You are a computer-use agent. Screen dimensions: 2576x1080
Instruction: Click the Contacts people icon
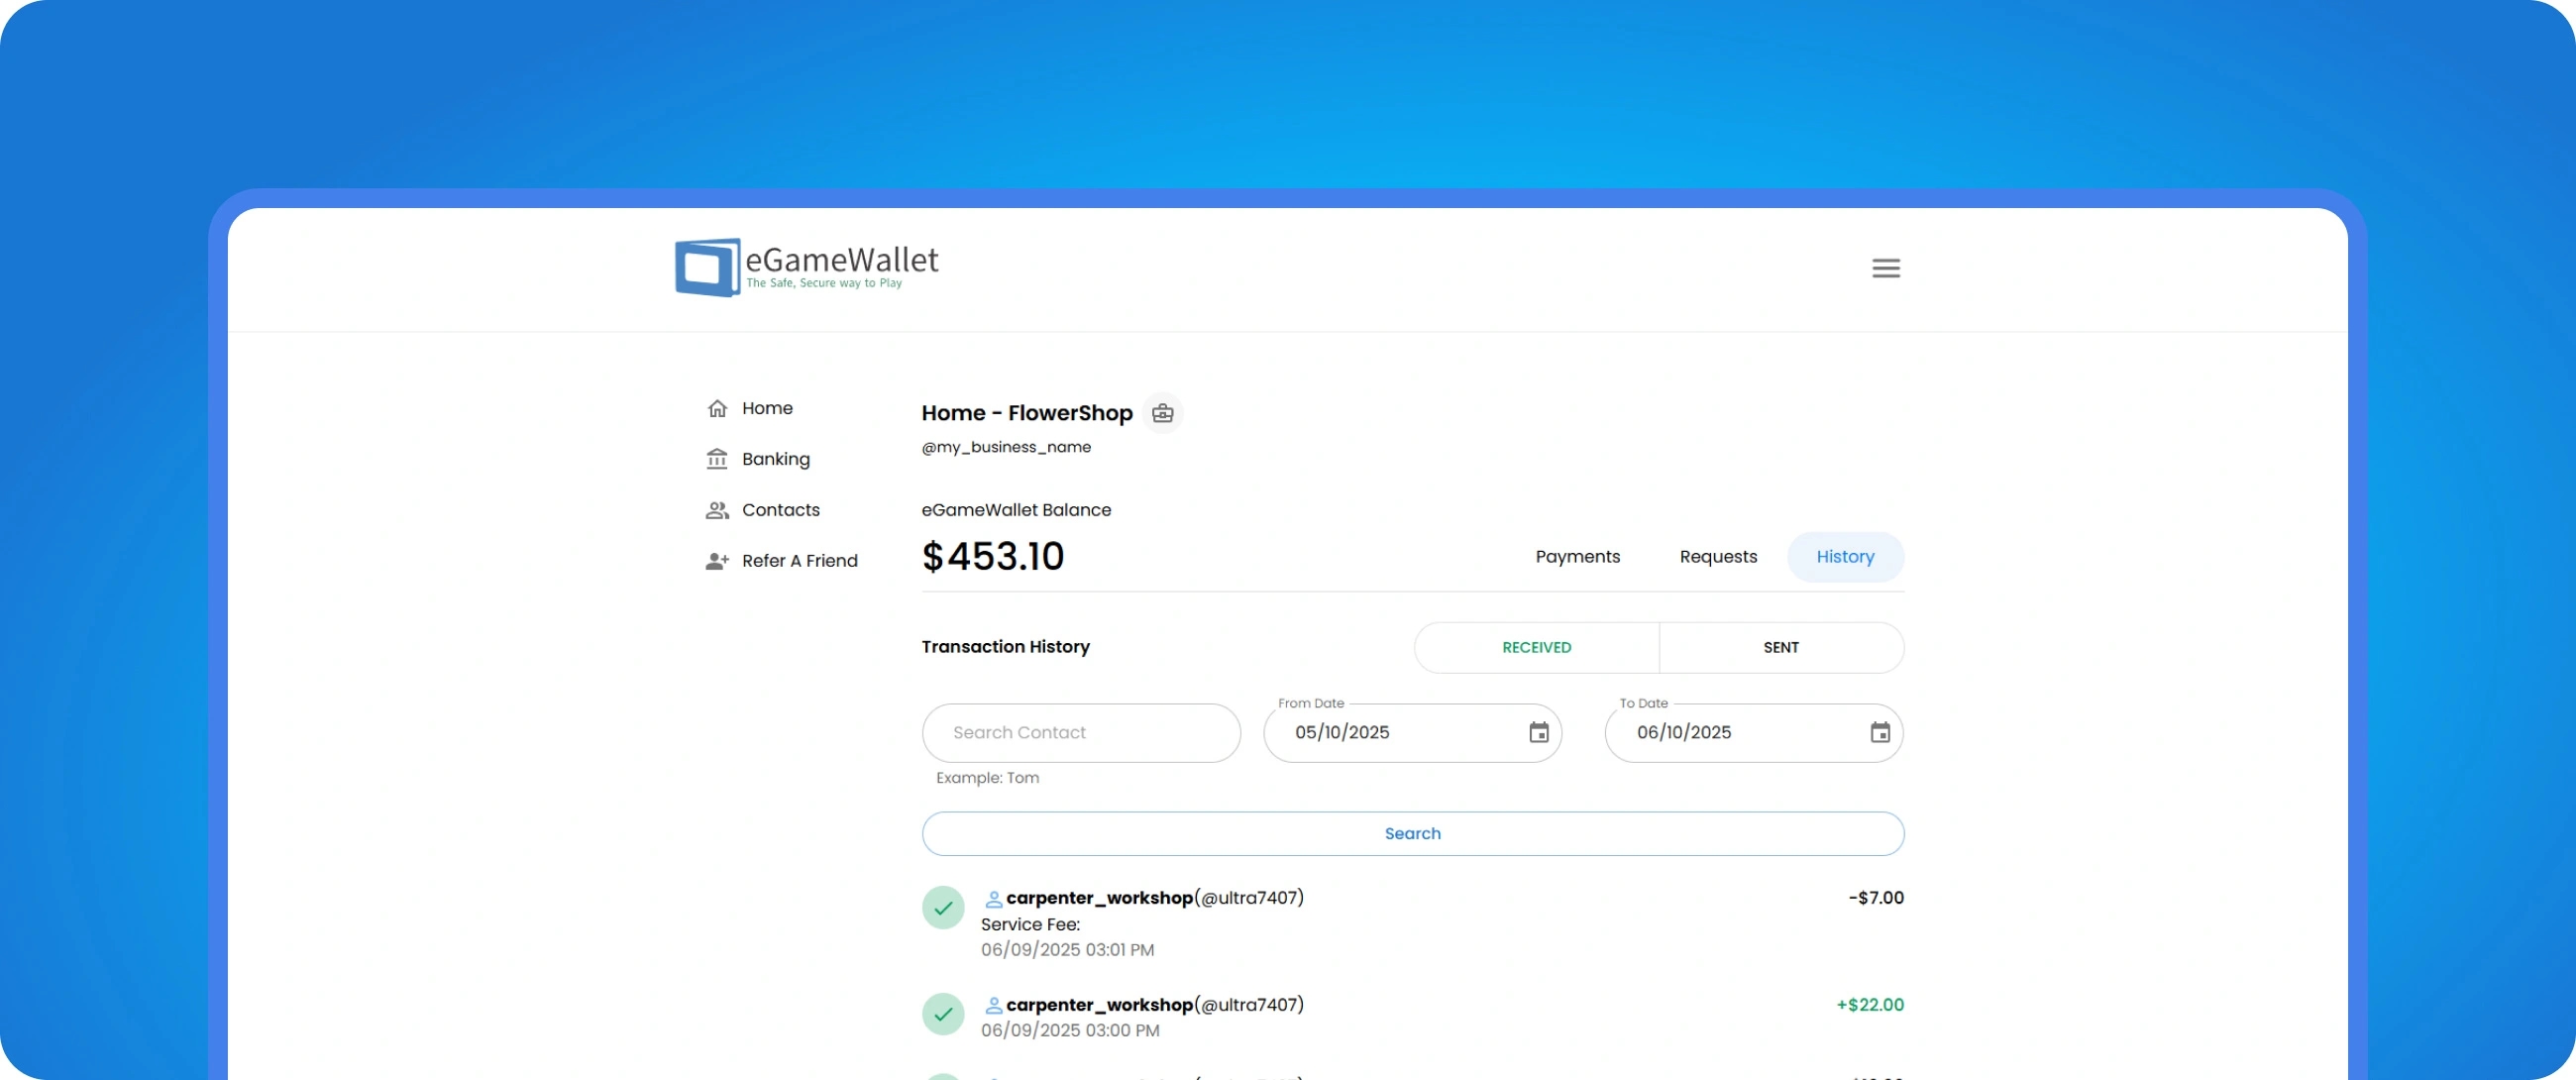tap(717, 510)
